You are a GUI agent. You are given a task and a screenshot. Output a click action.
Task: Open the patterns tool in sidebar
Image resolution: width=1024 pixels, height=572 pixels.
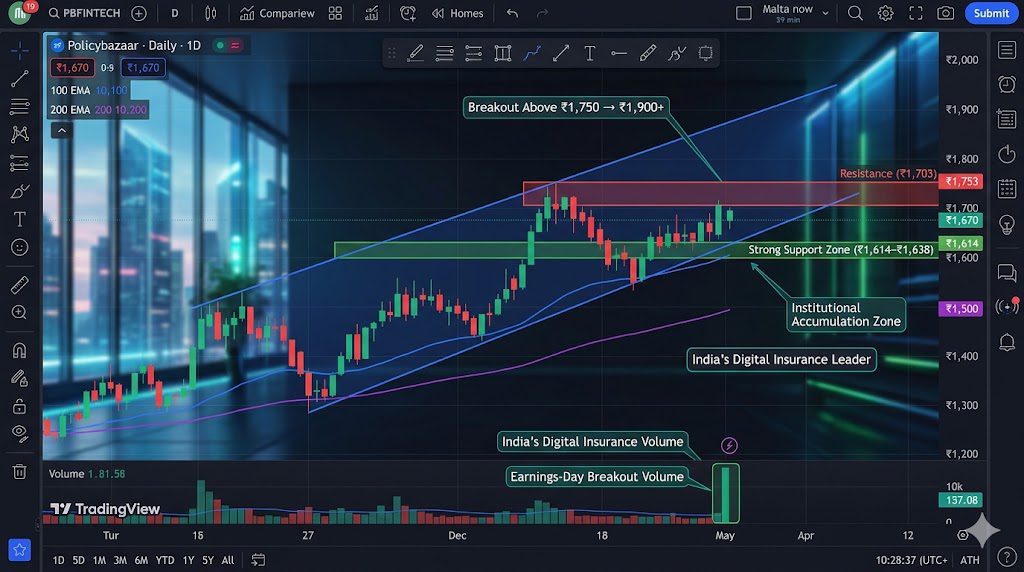coord(20,134)
